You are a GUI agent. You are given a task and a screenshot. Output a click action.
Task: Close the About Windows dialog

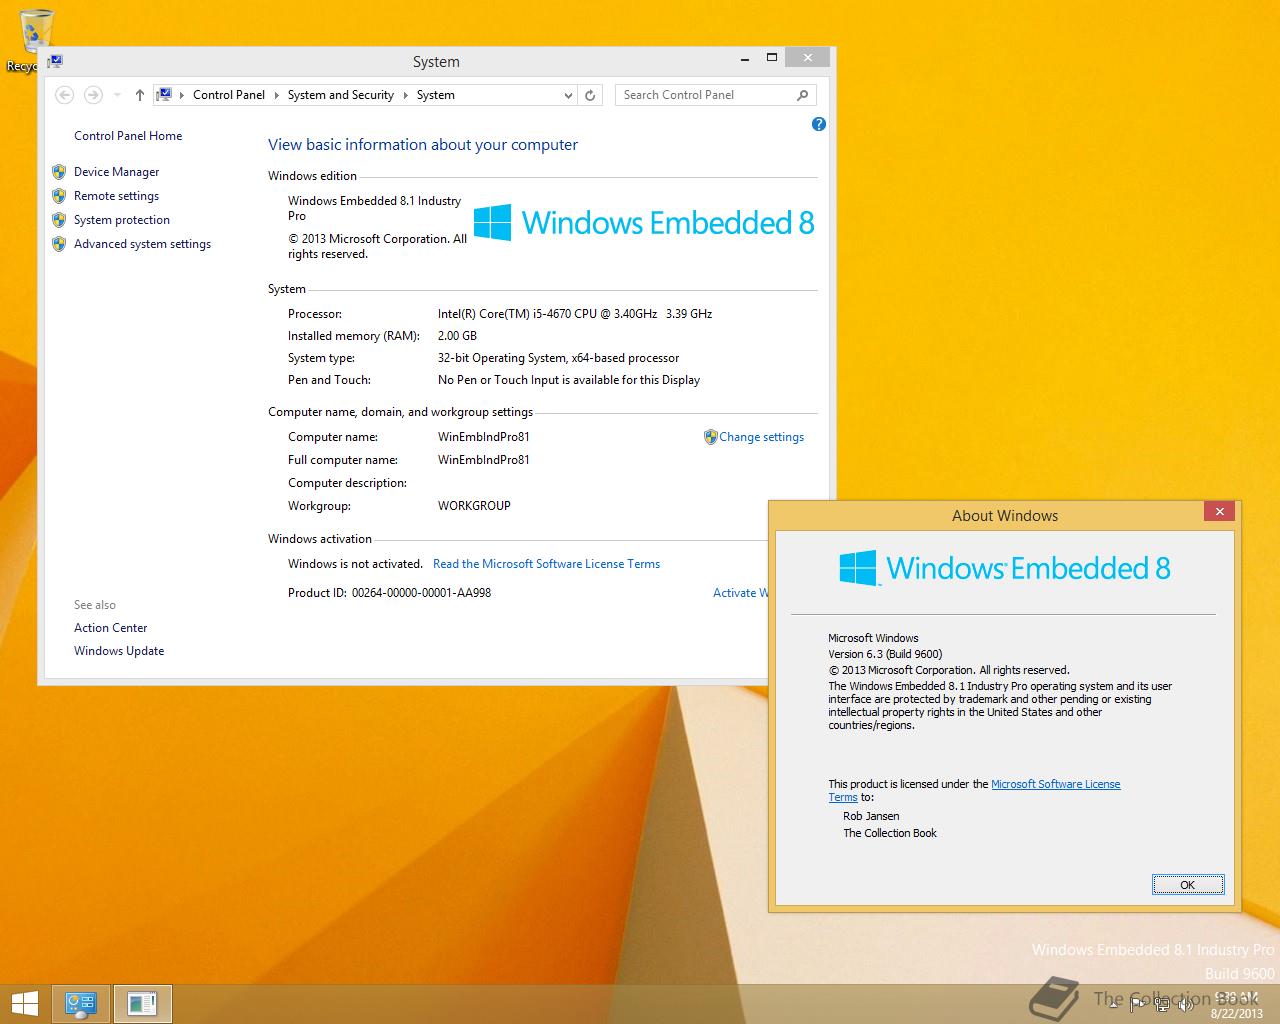coord(1219,512)
